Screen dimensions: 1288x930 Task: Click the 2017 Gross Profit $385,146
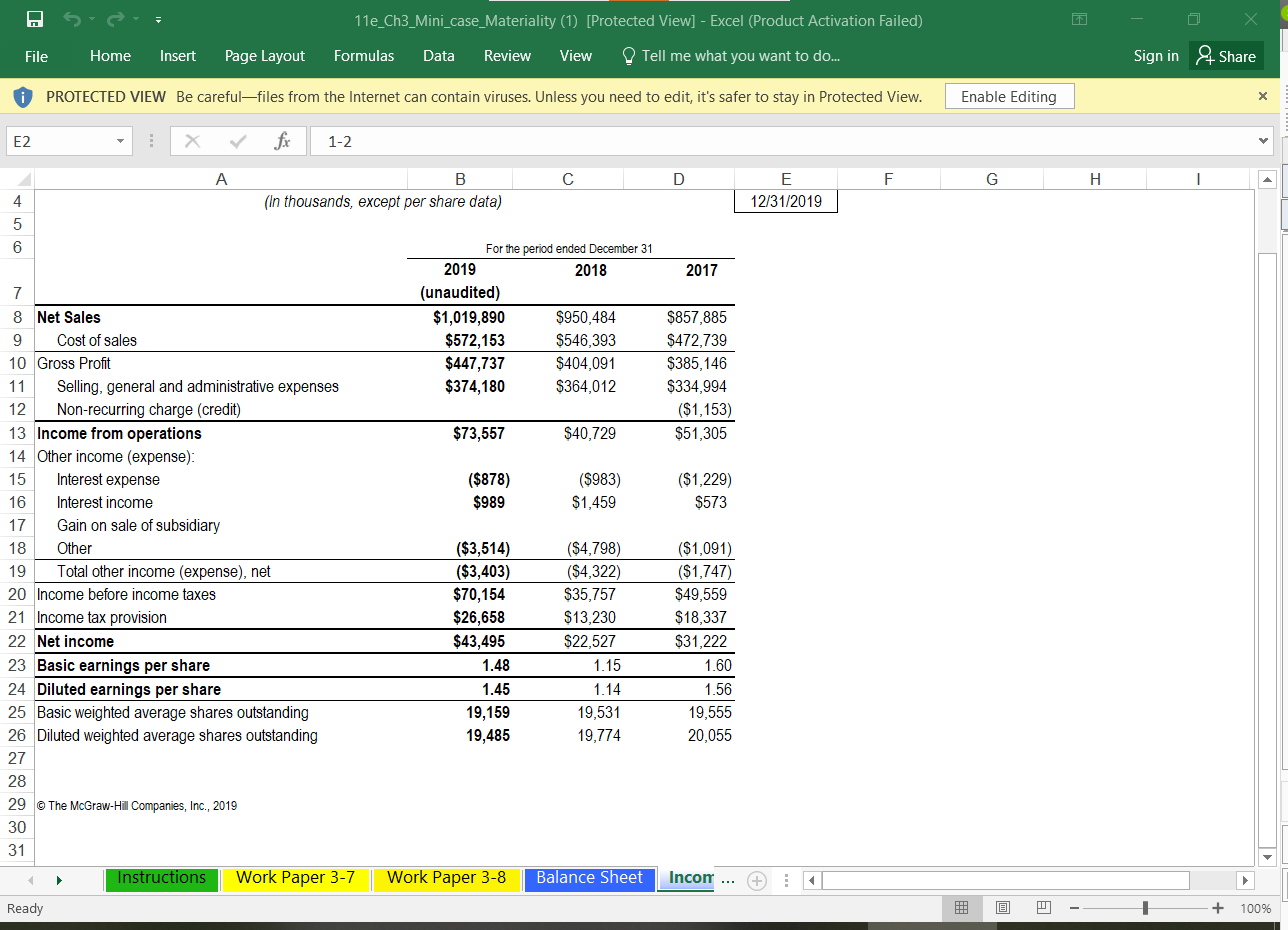pyautogui.click(x=679, y=363)
